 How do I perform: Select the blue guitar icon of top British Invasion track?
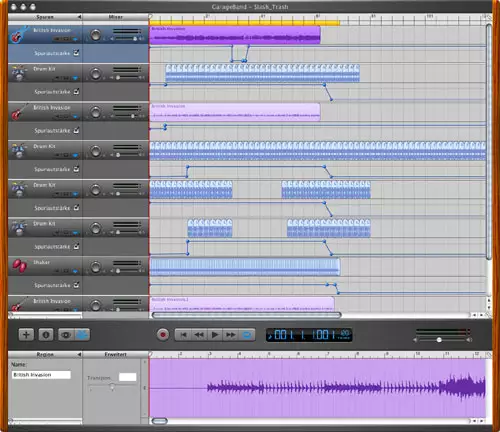(x=19, y=35)
